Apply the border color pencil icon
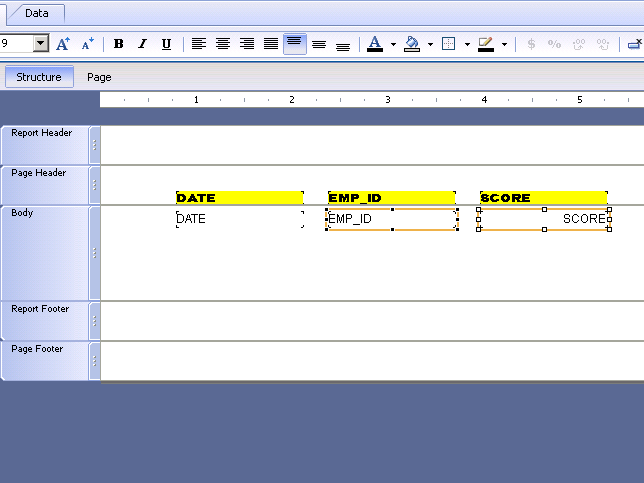Screen dimensions: 644x483 (485, 44)
